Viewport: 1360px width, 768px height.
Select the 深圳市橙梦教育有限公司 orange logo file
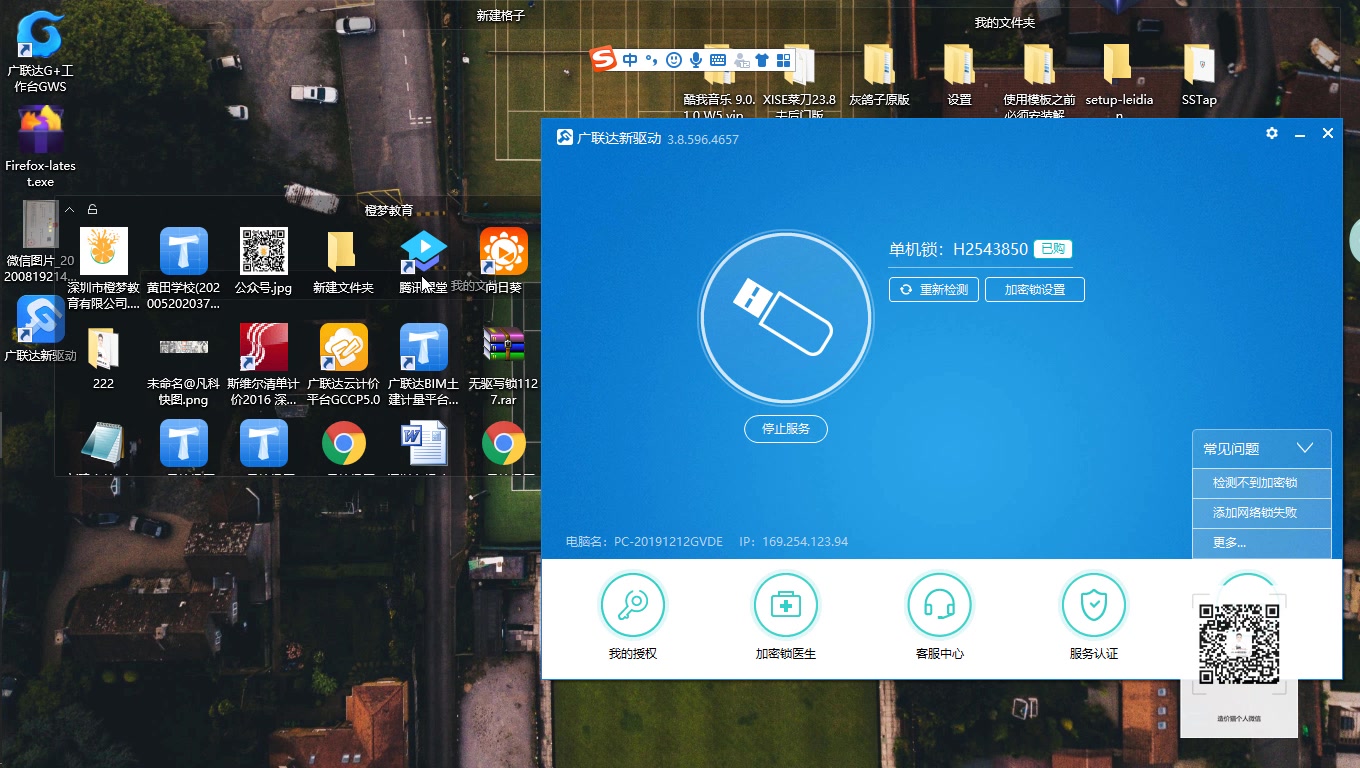[103, 268]
